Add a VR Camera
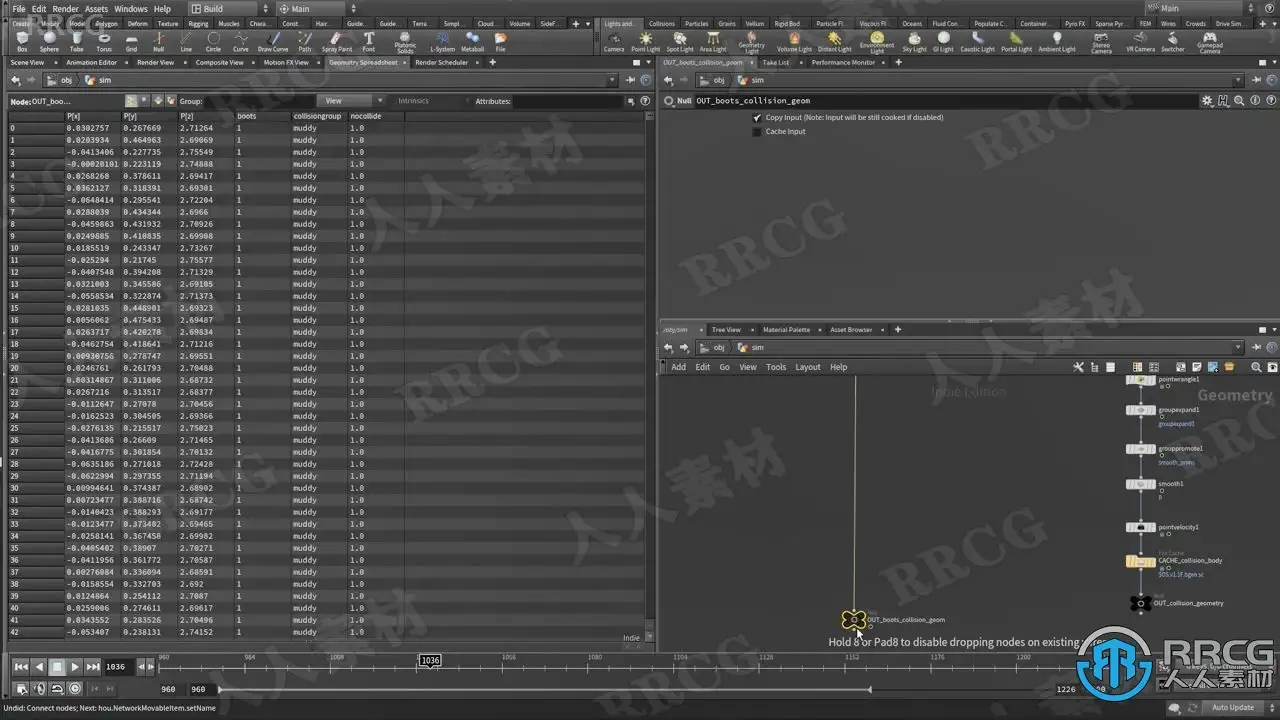This screenshot has height=720, width=1280. point(1140,42)
